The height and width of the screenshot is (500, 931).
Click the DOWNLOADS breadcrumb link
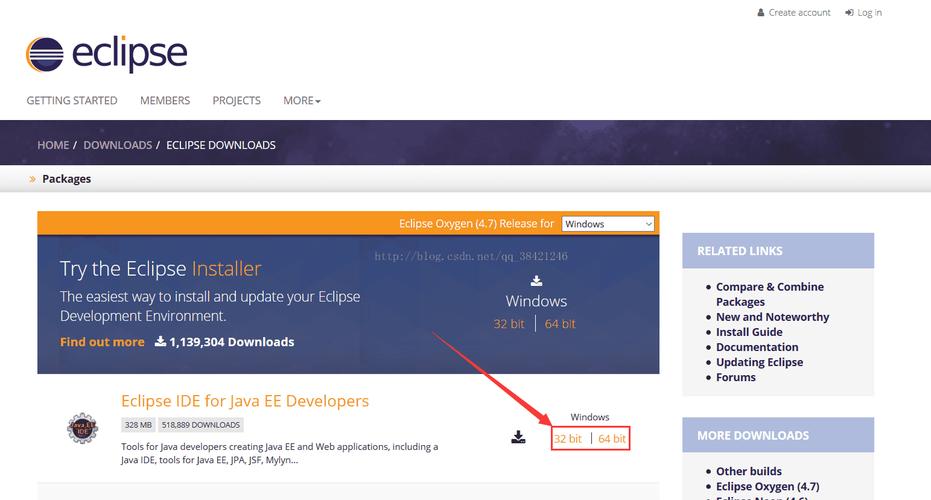pos(117,145)
